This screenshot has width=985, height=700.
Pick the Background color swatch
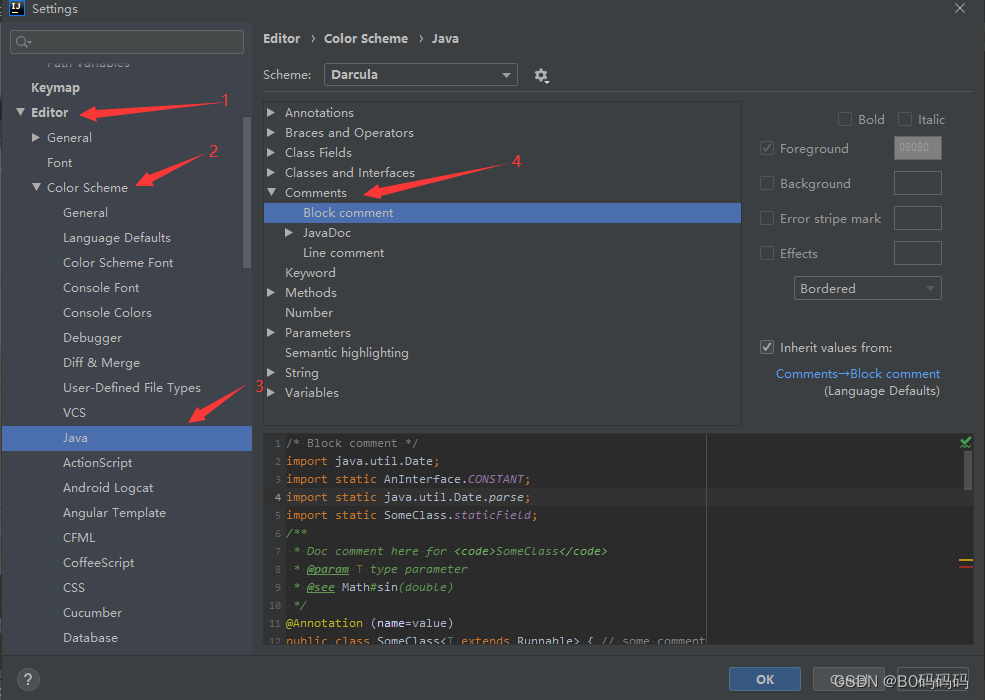coord(918,183)
